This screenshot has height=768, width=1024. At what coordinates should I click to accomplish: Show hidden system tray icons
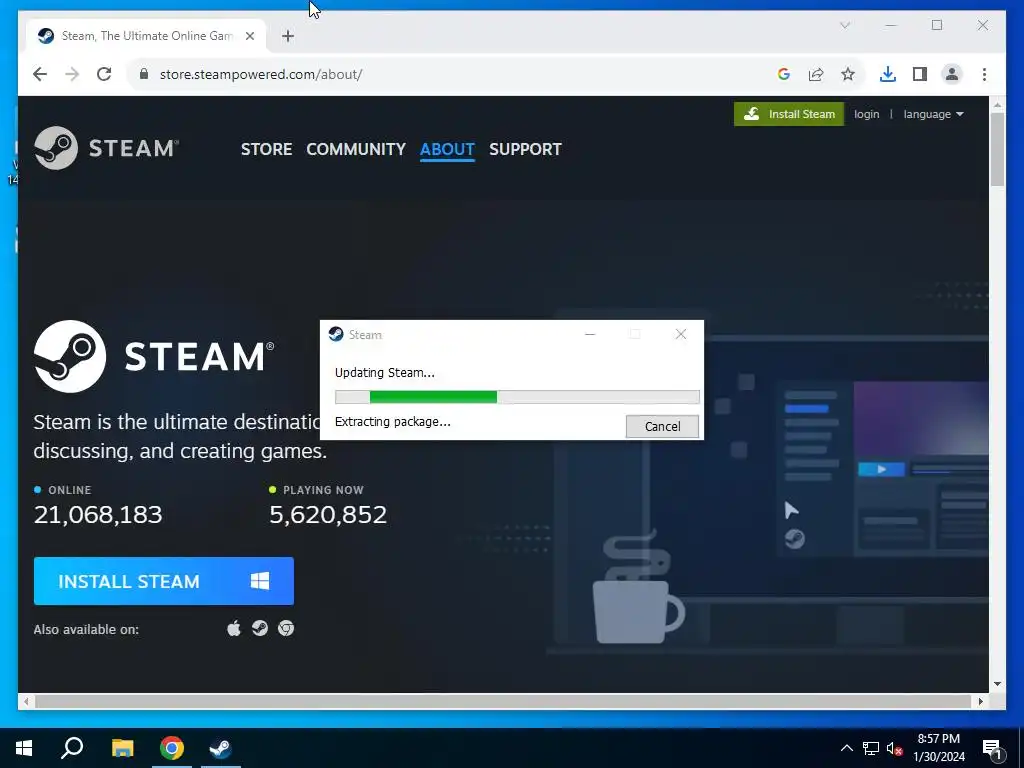(846, 748)
